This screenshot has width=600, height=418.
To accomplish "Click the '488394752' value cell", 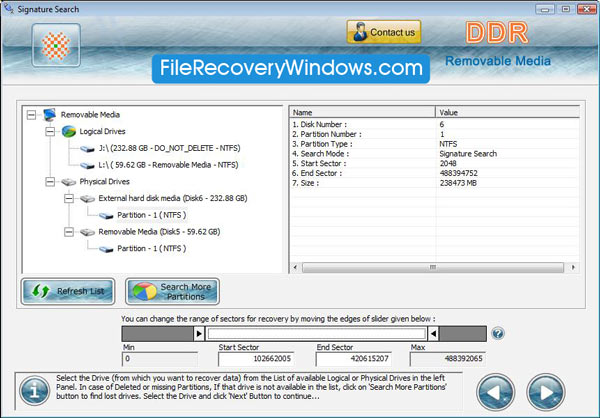I will [458, 173].
